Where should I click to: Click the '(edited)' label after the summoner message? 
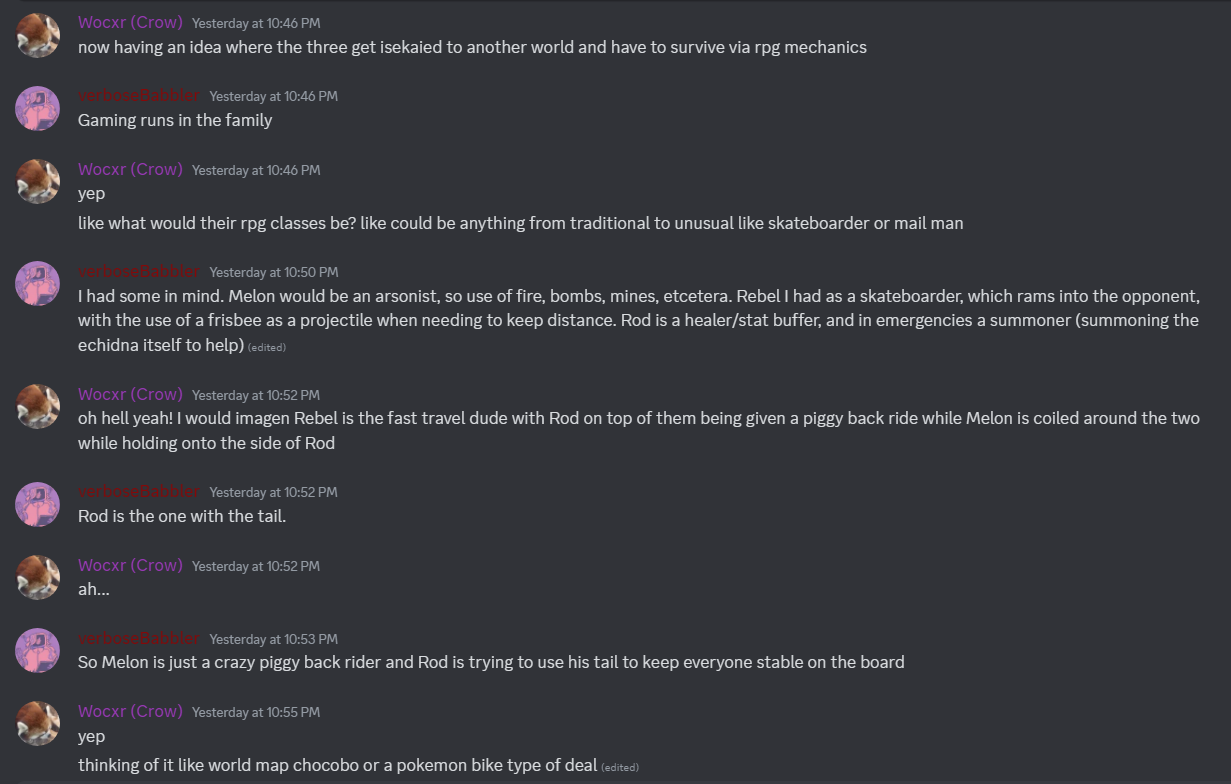coord(267,347)
